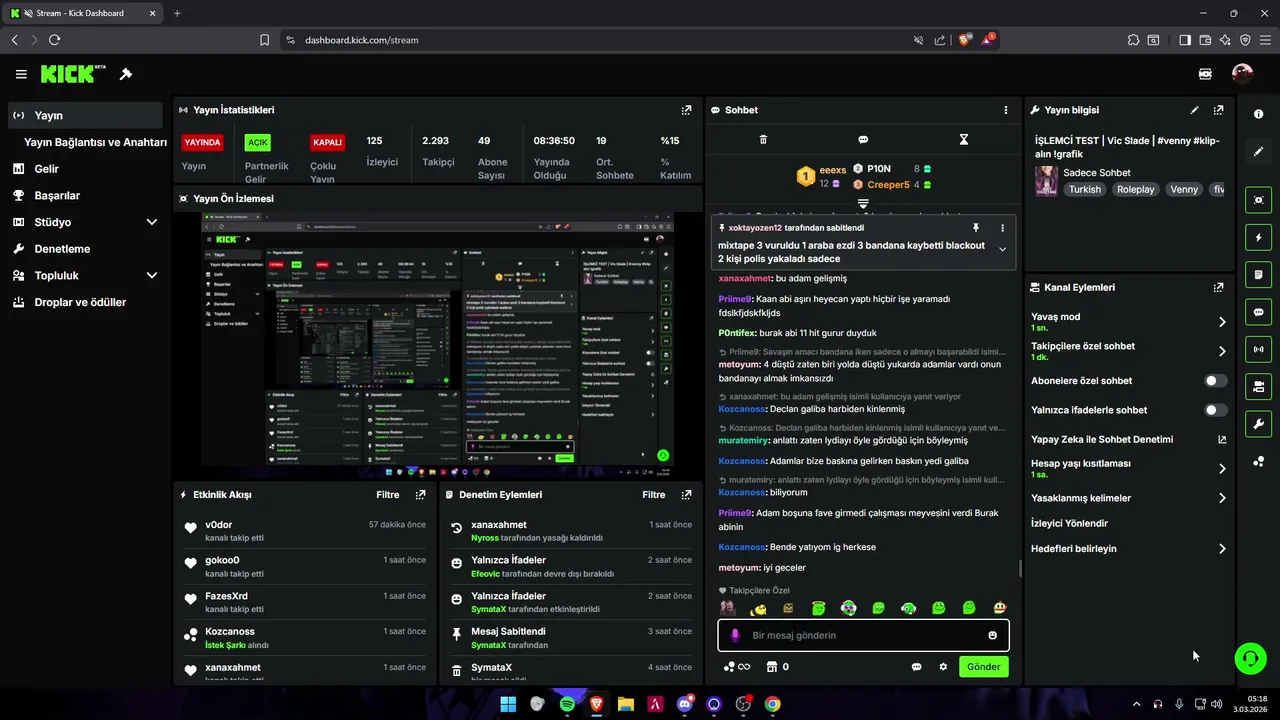Open Takipçilere özel sohbet options arrow
Image resolution: width=1280 pixels, height=720 pixels.
pyautogui.click(x=1222, y=351)
